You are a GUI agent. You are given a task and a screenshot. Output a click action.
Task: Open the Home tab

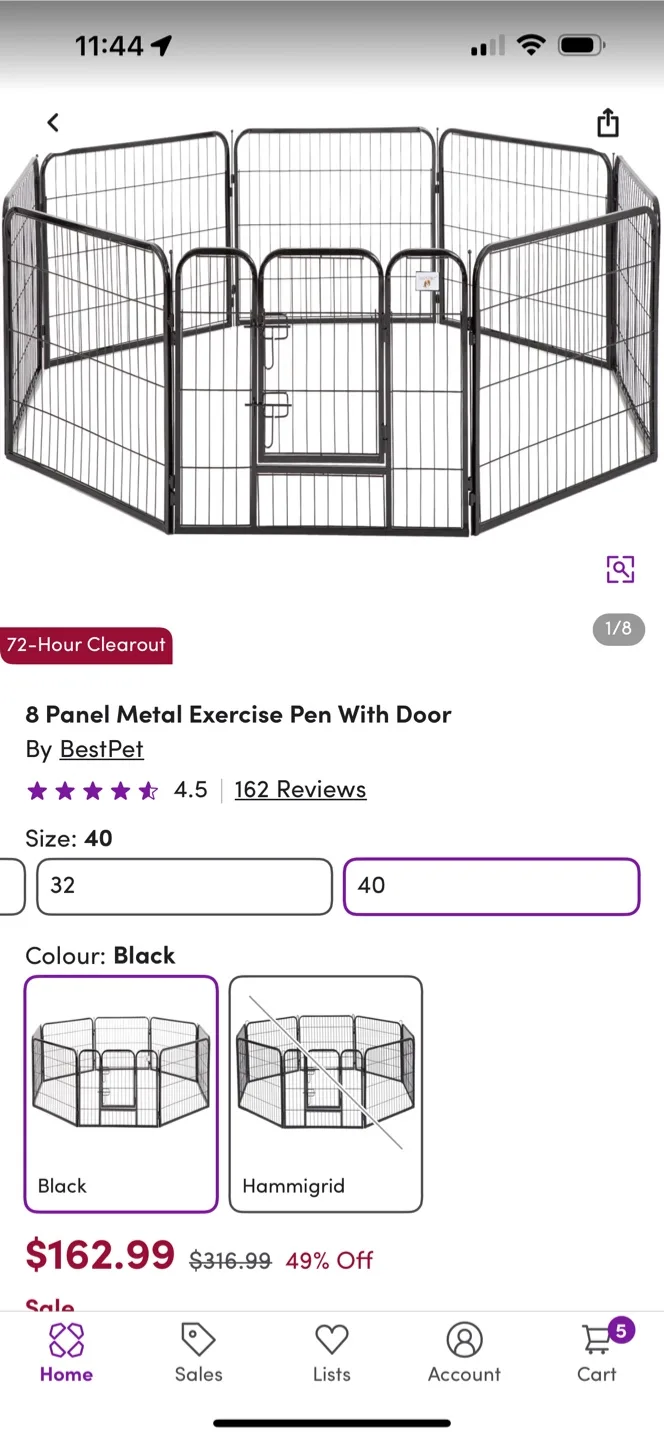pos(66,1353)
